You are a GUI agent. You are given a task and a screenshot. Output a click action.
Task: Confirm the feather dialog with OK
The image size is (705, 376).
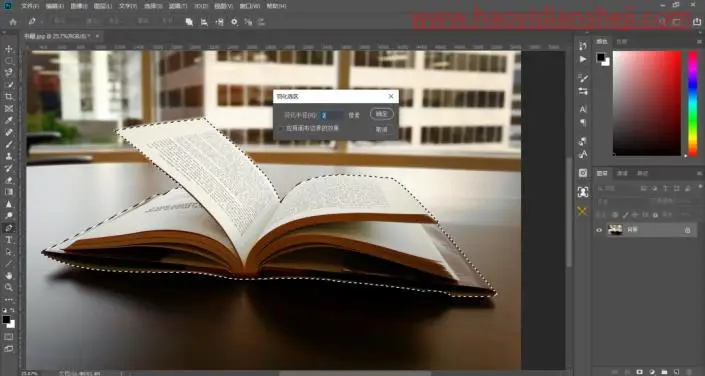click(x=382, y=114)
